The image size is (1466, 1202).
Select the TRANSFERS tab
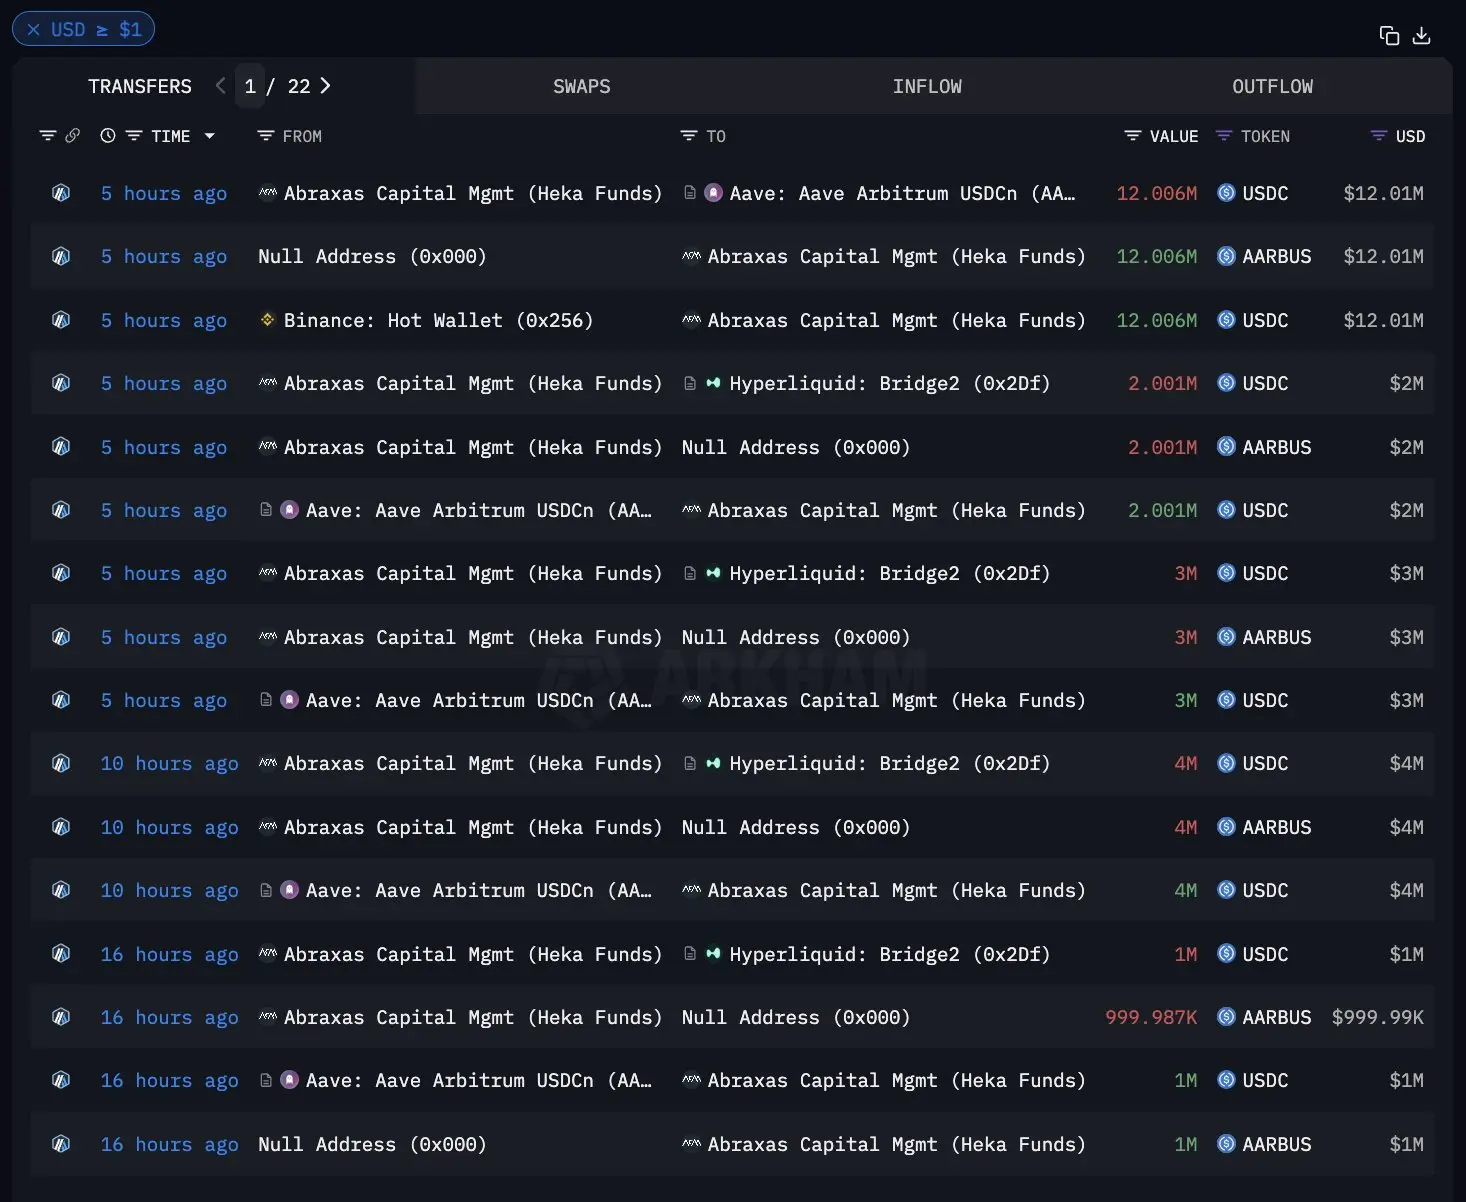tap(140, 86)
